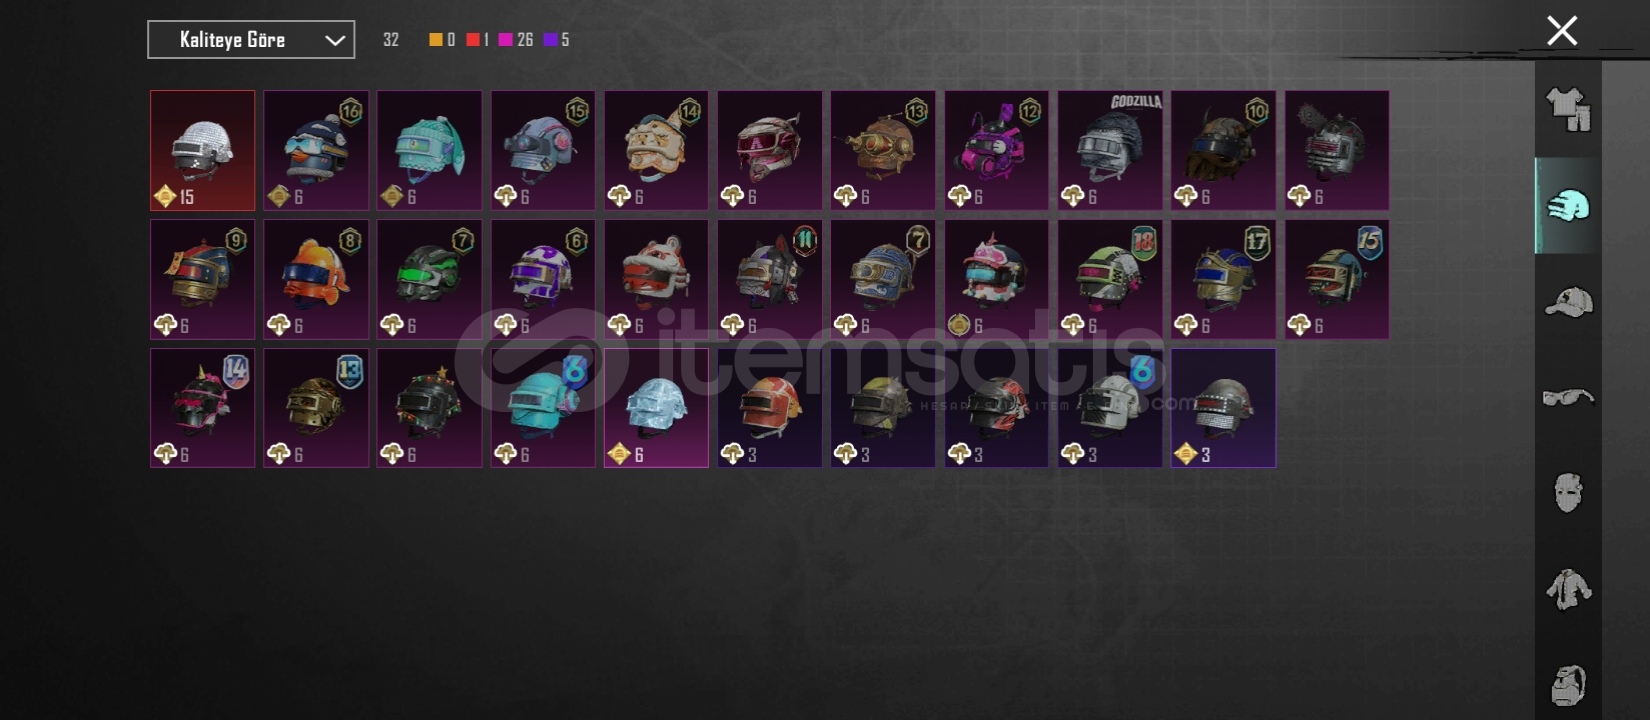Expand sorting options via chevron arrow
The image size is (1650, 720).
335,41
